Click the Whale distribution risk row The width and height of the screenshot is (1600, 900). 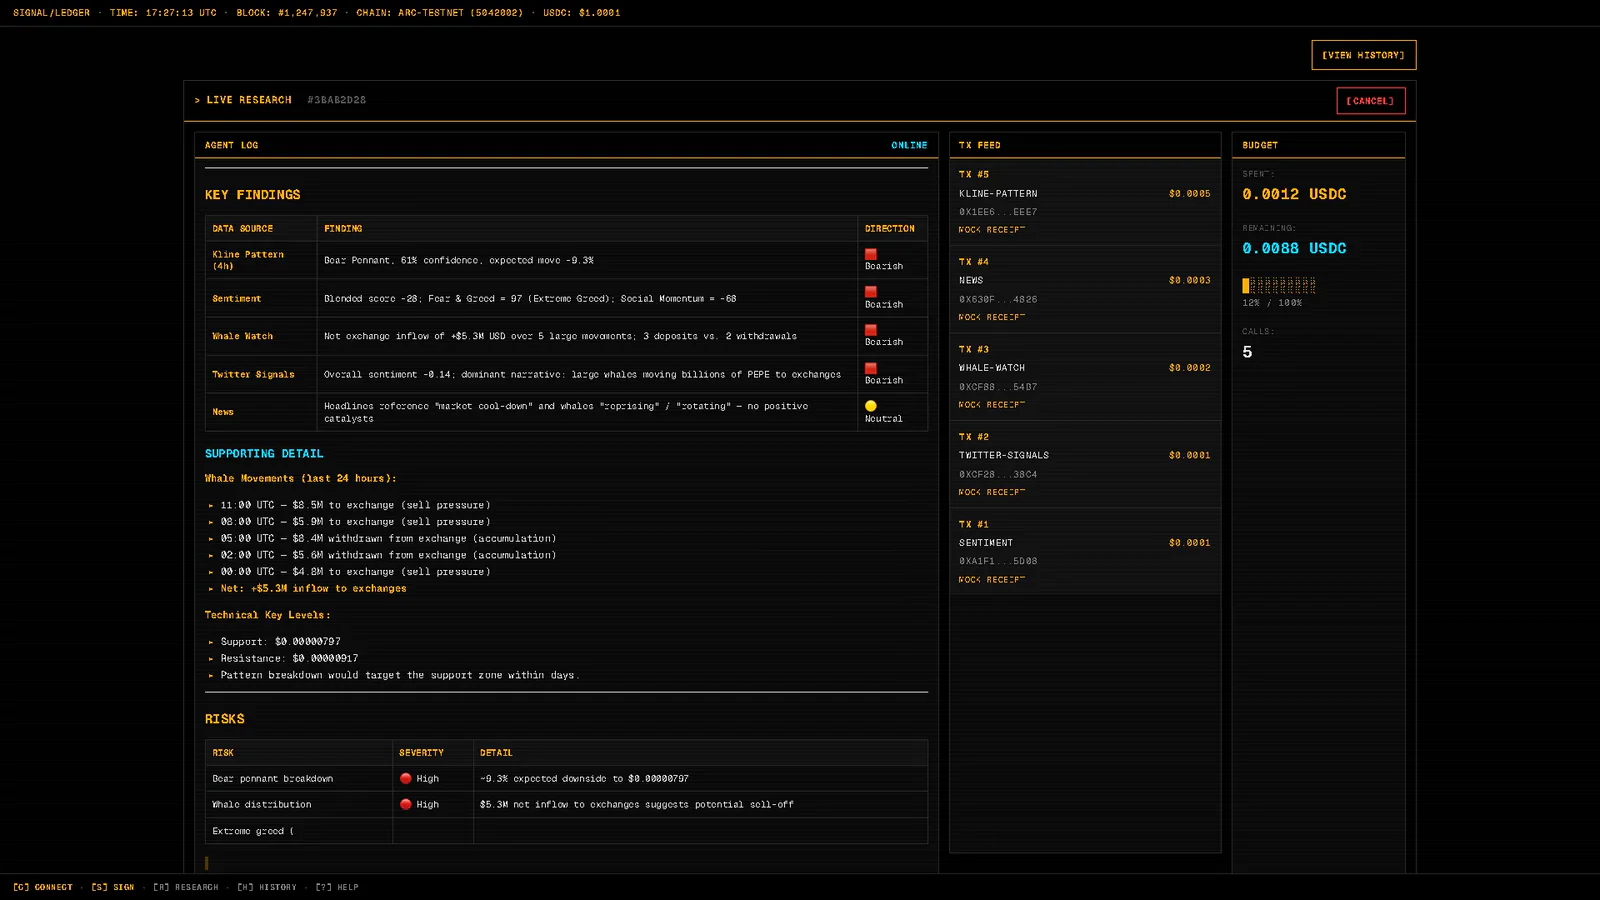pos(566,804)
